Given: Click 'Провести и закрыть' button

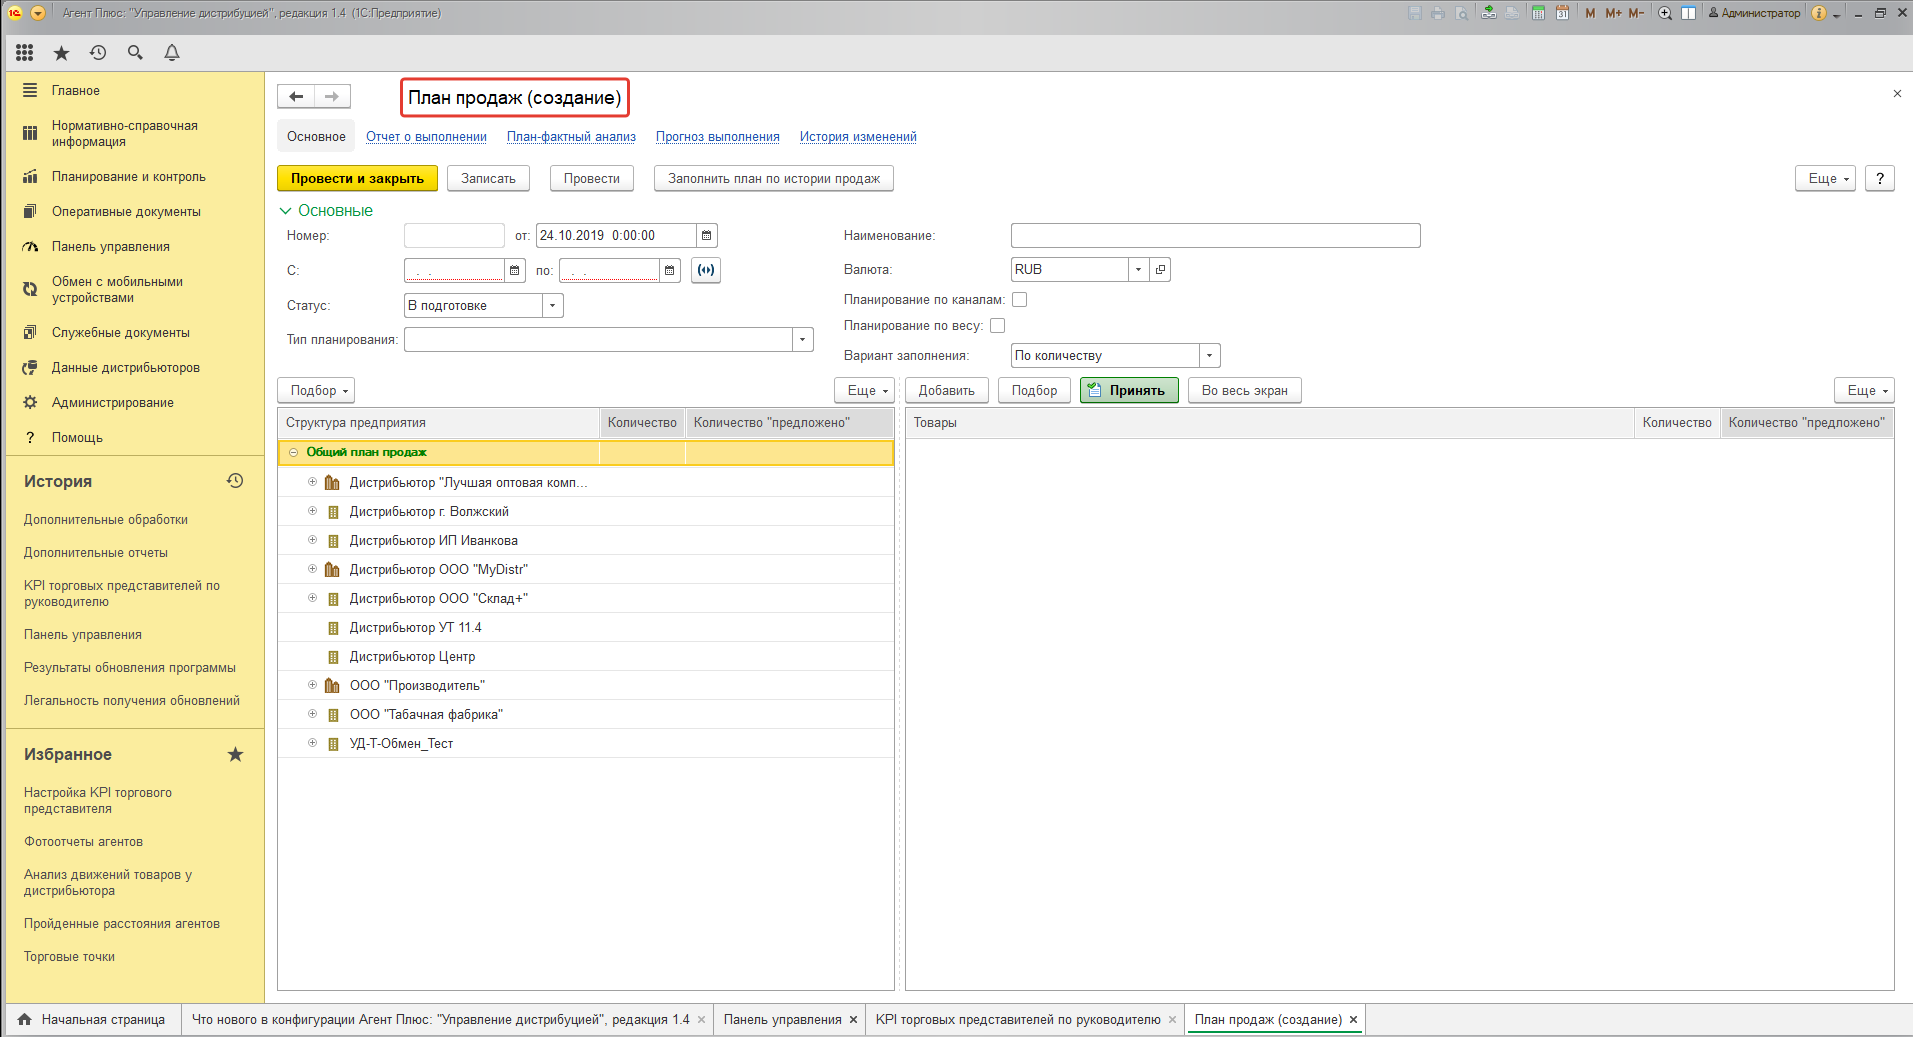Looking at the screenshot, I should coord(357,178).
